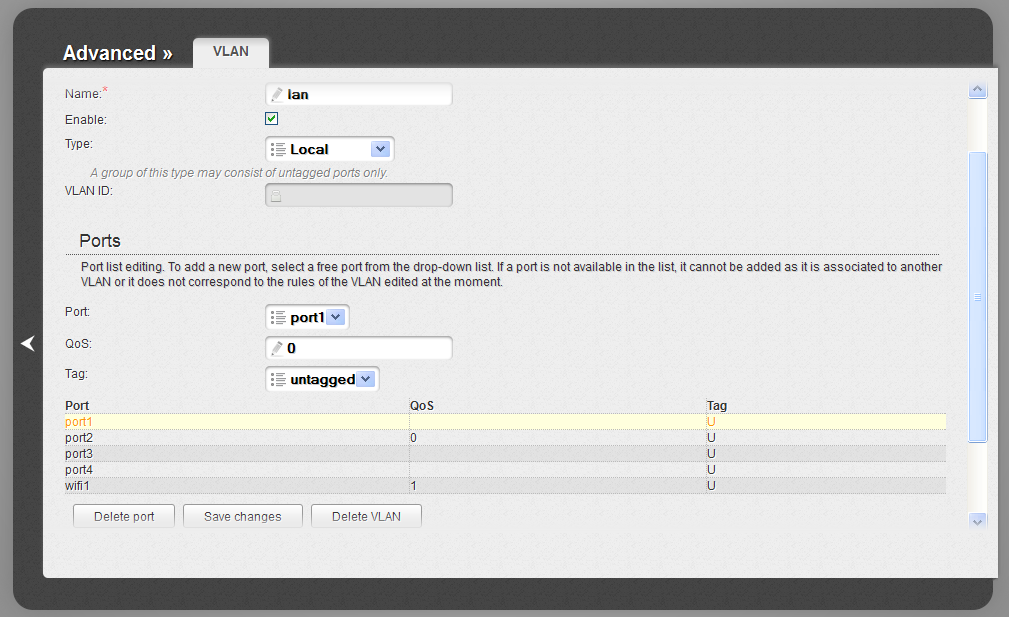
Task: Select the port4 row in table
Action: (x=505, y=470)
